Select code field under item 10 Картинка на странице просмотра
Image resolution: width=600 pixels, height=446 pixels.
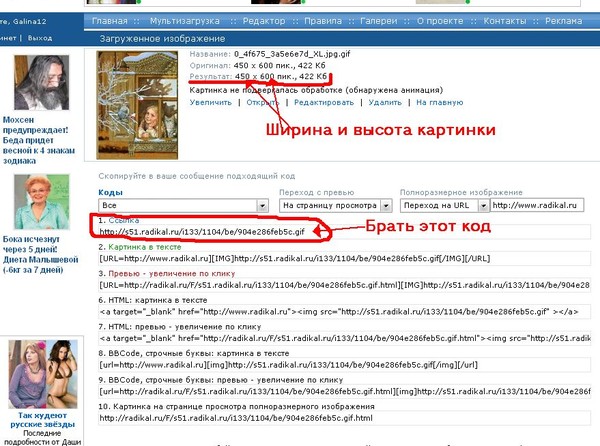[x=344, y=418]
